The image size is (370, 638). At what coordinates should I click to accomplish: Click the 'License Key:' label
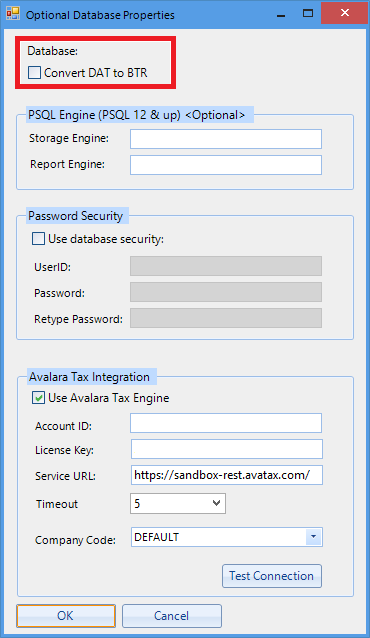(64, 450)
